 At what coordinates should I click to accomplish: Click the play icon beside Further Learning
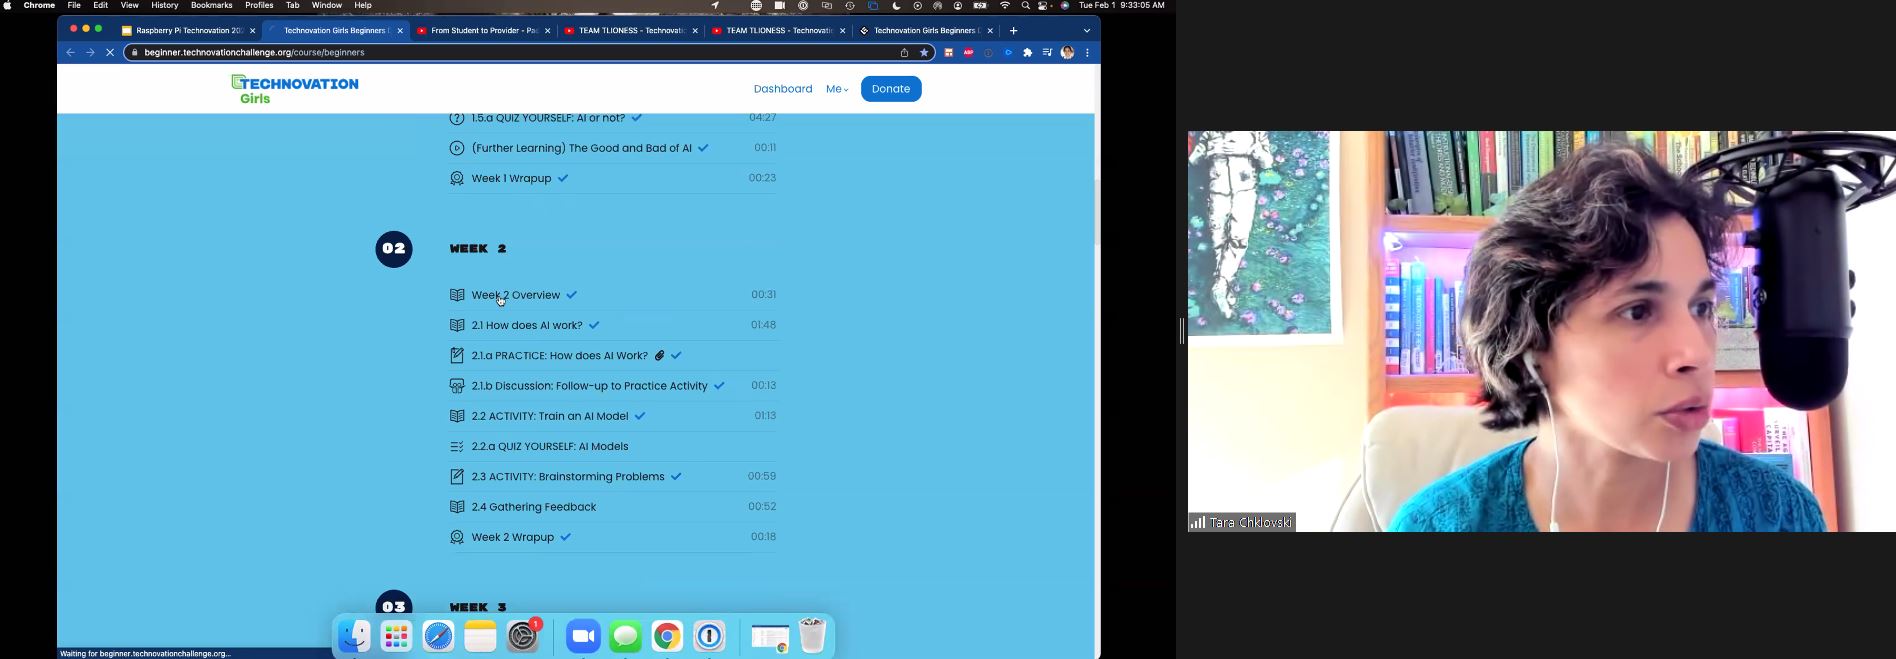pyautogui.click(x=457, y=148)
